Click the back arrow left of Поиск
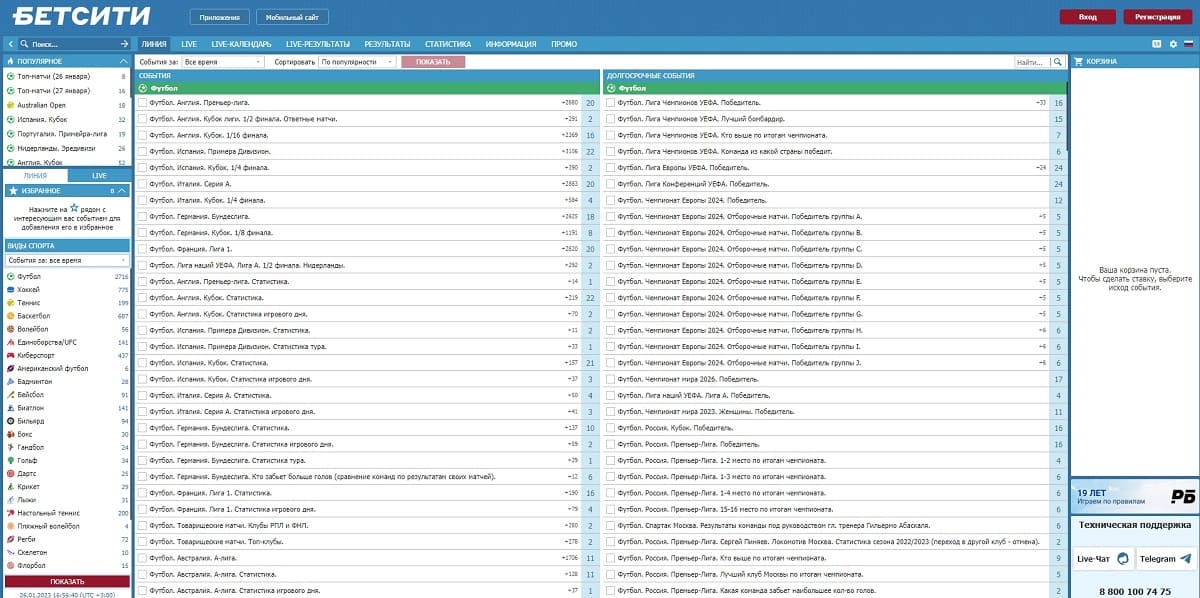This screenshot has height=598, width=1200. tap(10, 44)
